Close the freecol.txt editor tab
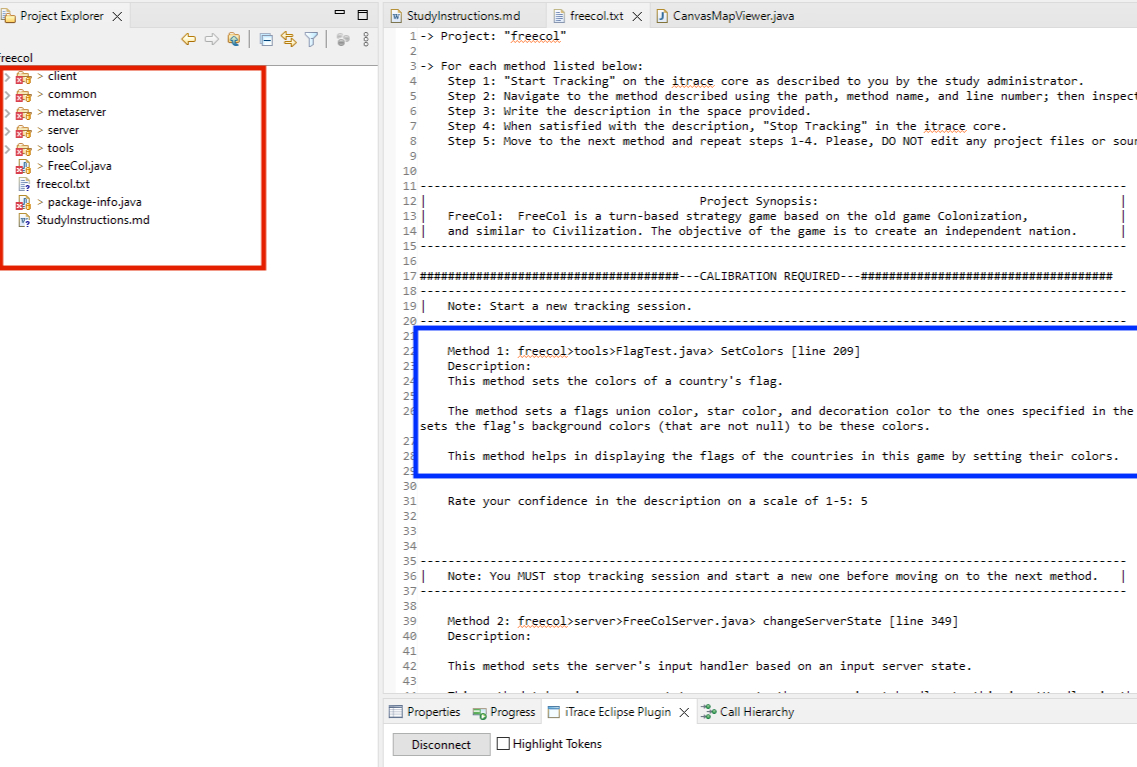The image size is (1137, 767). (x=637, y=16)
